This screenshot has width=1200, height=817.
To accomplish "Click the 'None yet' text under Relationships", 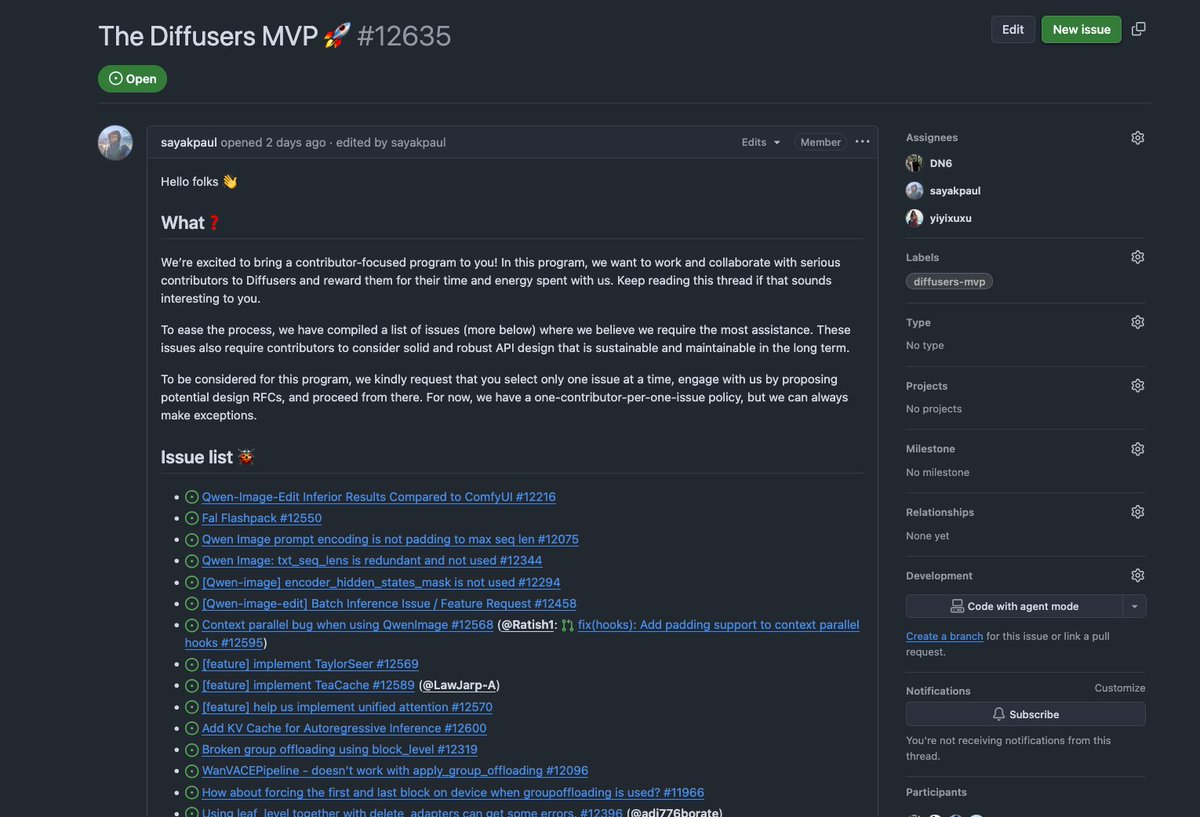I will 928,536.
